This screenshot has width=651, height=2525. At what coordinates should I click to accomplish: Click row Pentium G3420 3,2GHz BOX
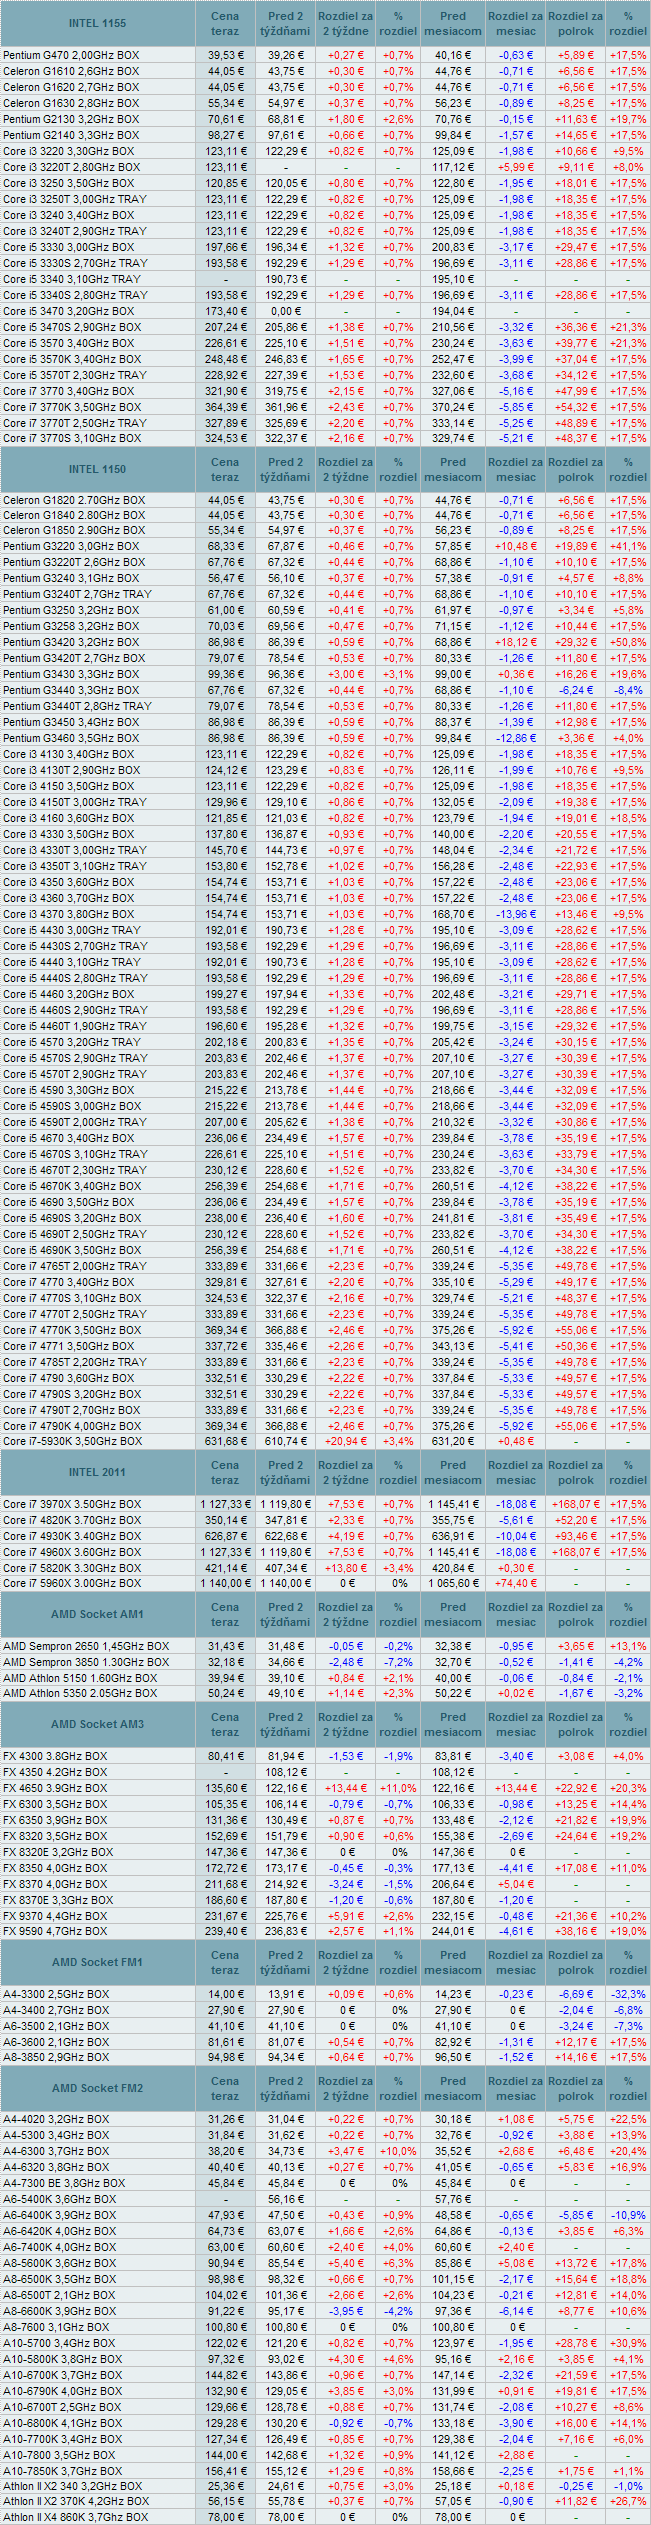pos(325,642)
